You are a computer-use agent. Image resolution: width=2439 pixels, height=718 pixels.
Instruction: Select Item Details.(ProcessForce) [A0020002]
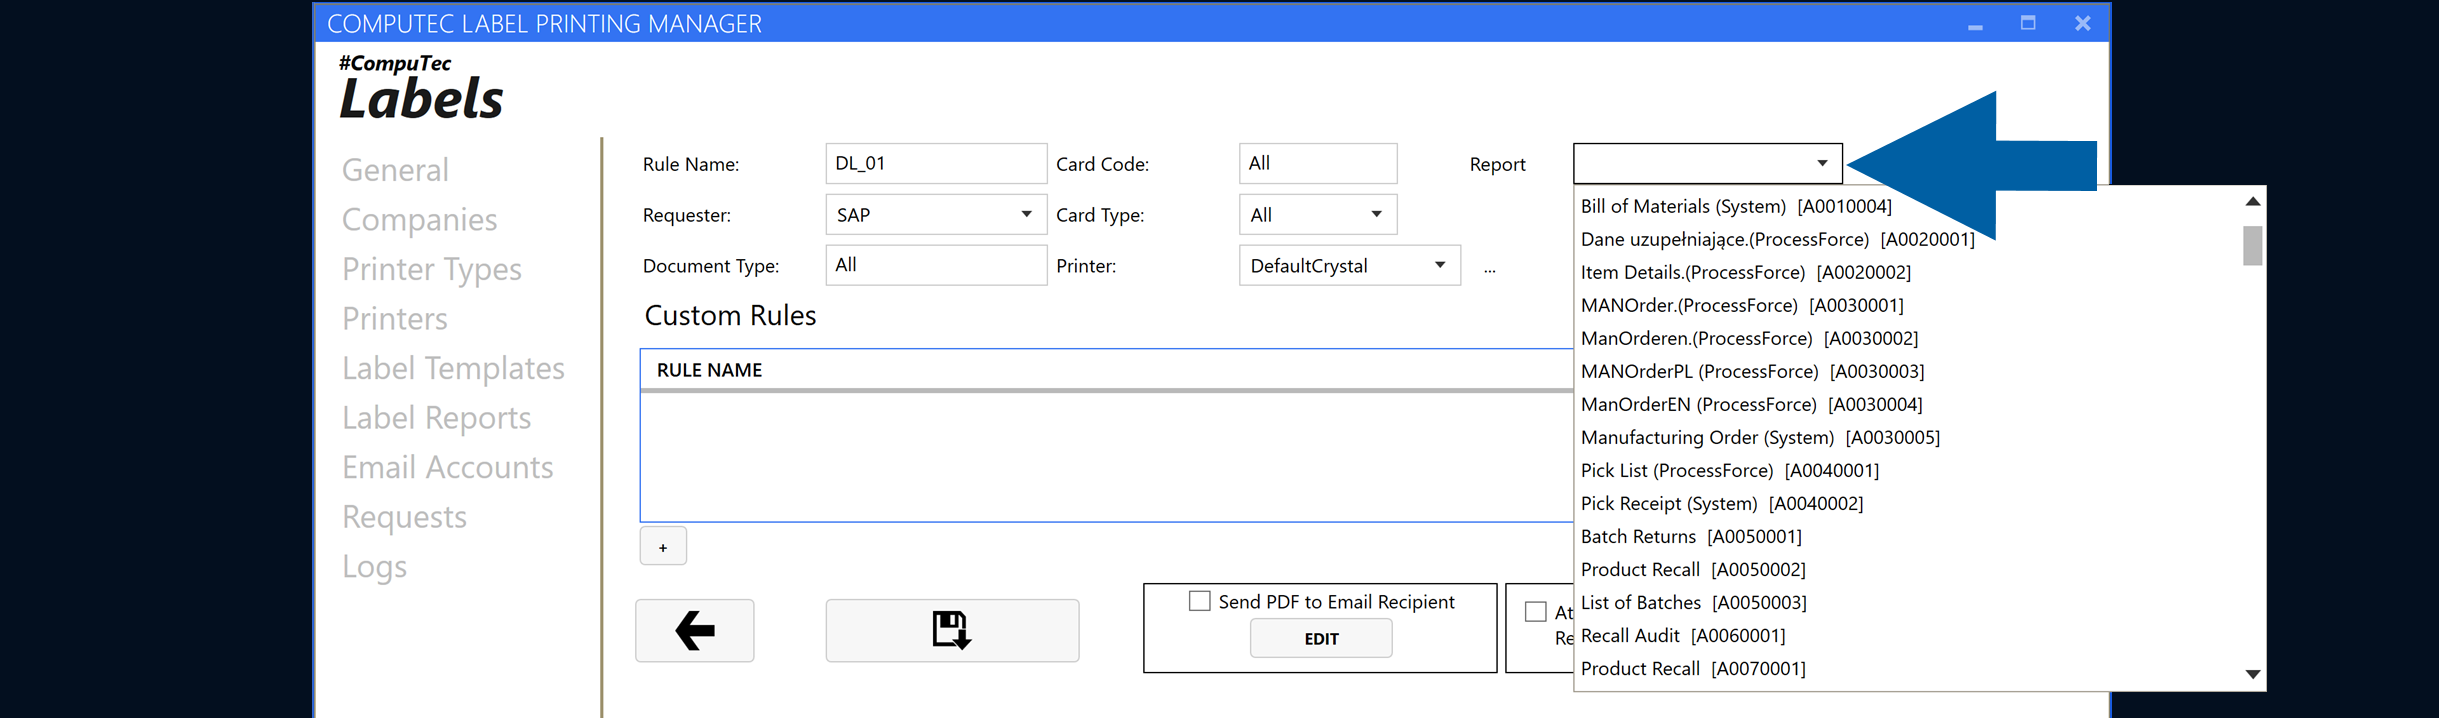(1745, 272)
